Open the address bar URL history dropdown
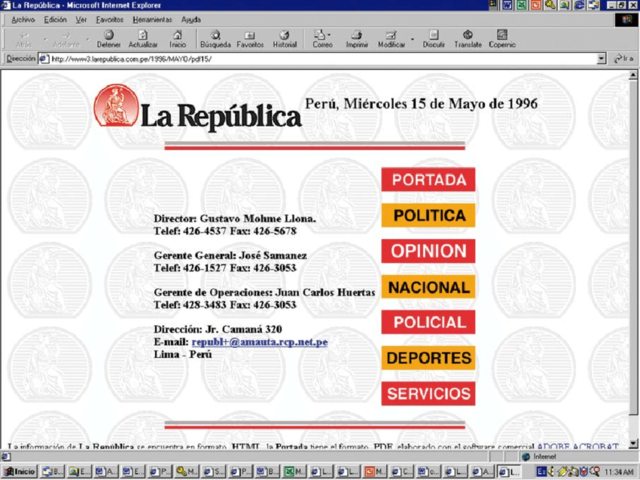 (601, 59)
